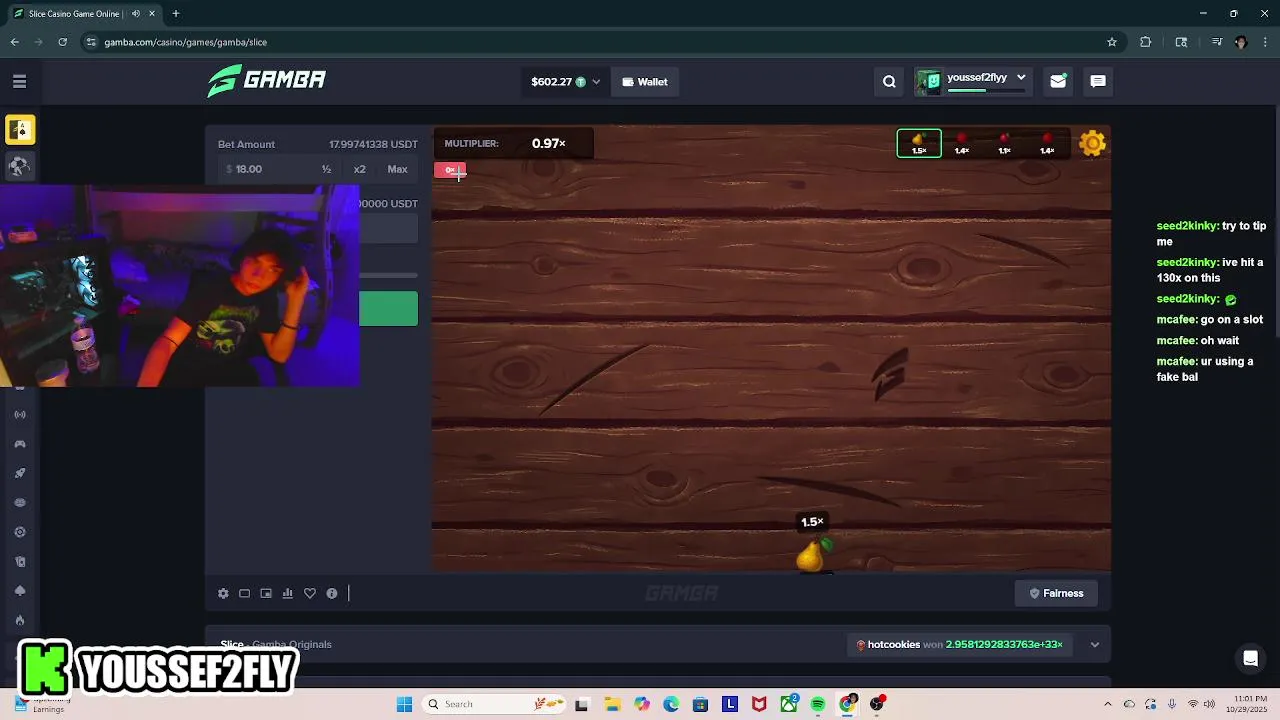Click the Gamba Originals breadcrumb link
1280x720 pixels.
click(292, 645)
